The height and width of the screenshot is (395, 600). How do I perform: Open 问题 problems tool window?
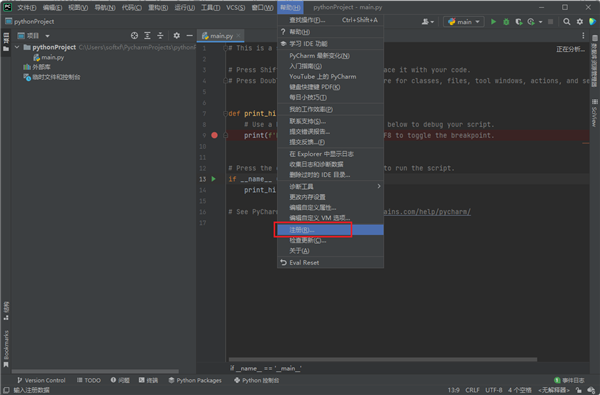(x=120, y=380)
